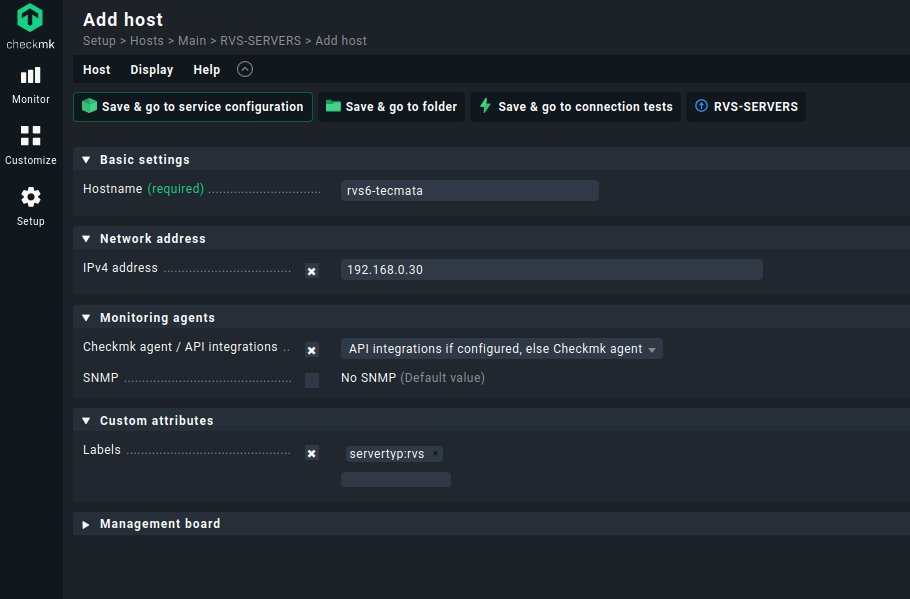Screen dimensions: 910x599
Task: Go up to the RVS-SERVERS folder
Action: 745,107
